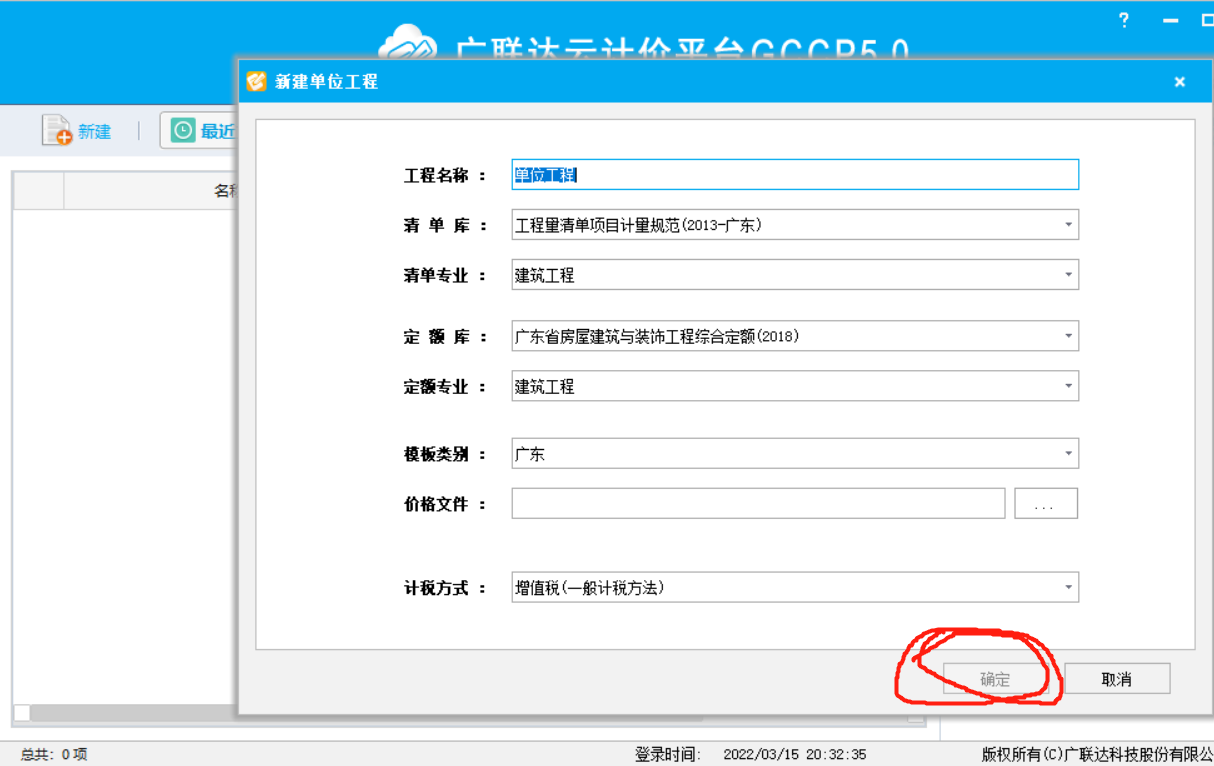The width and height of the screenshot is (1214, 766).
Task: Expand the 清单专业 combo box
Action: [x=795, y=275]
